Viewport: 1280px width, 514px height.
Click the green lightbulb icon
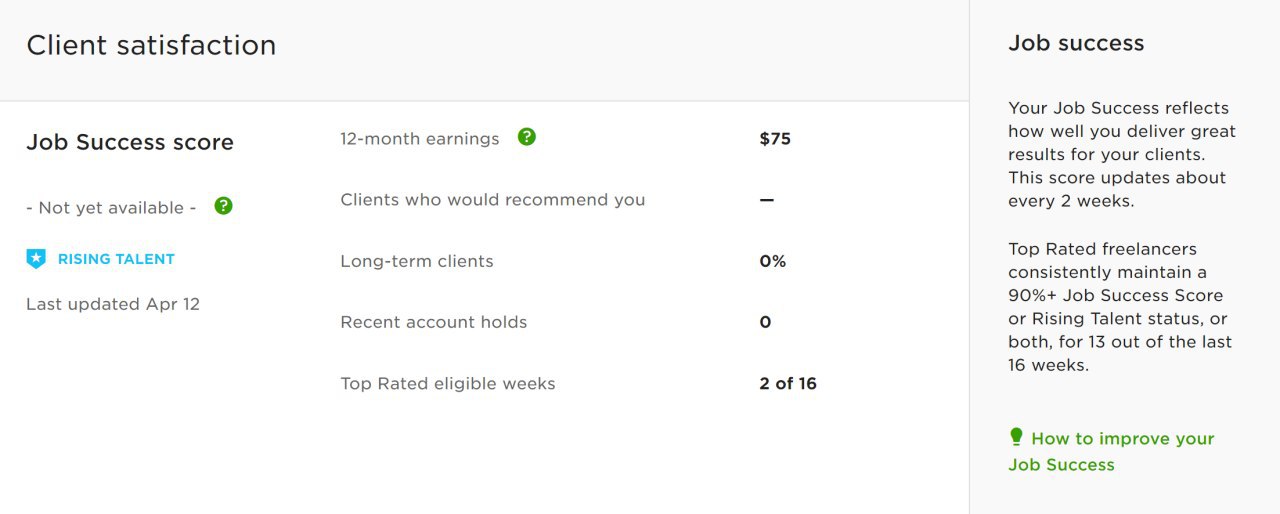pyautogui.click(x=1016, y=437)
